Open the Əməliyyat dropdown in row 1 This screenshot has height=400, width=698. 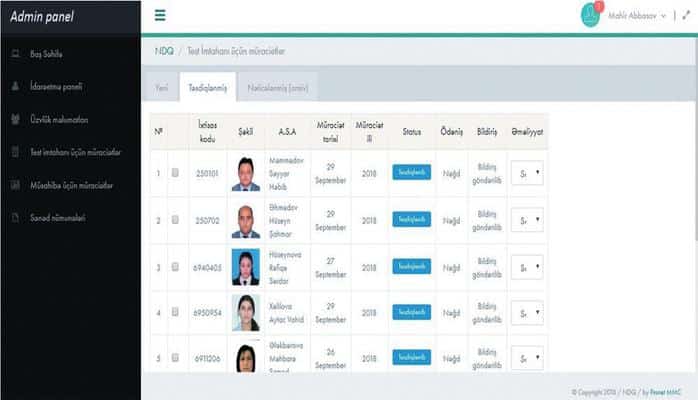[526, 174]
